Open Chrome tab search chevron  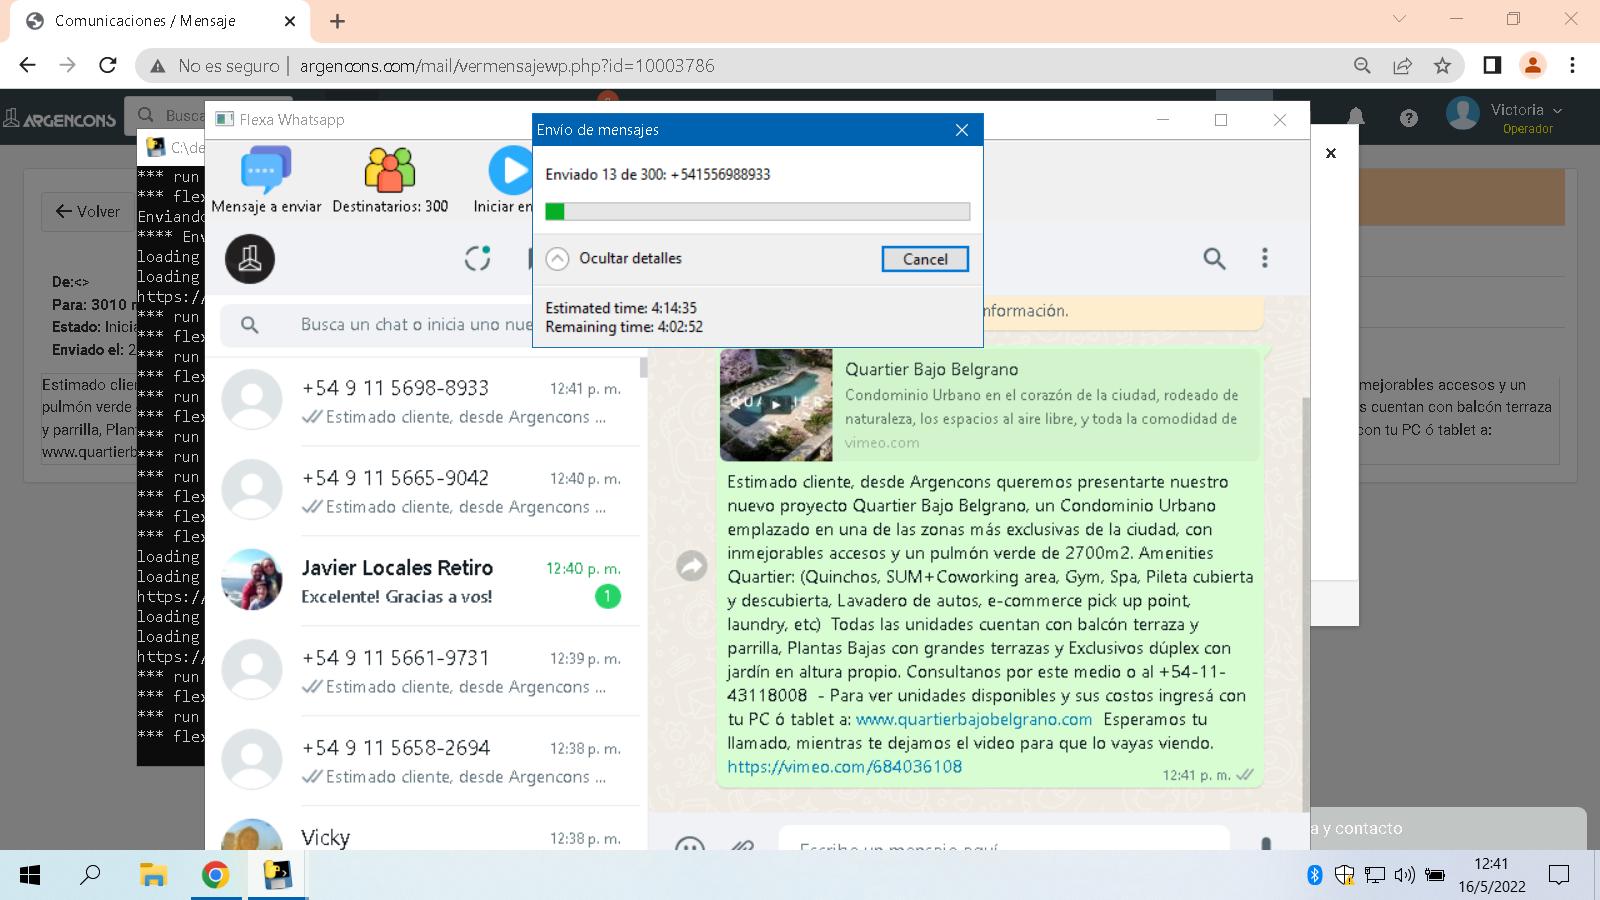1399,19
